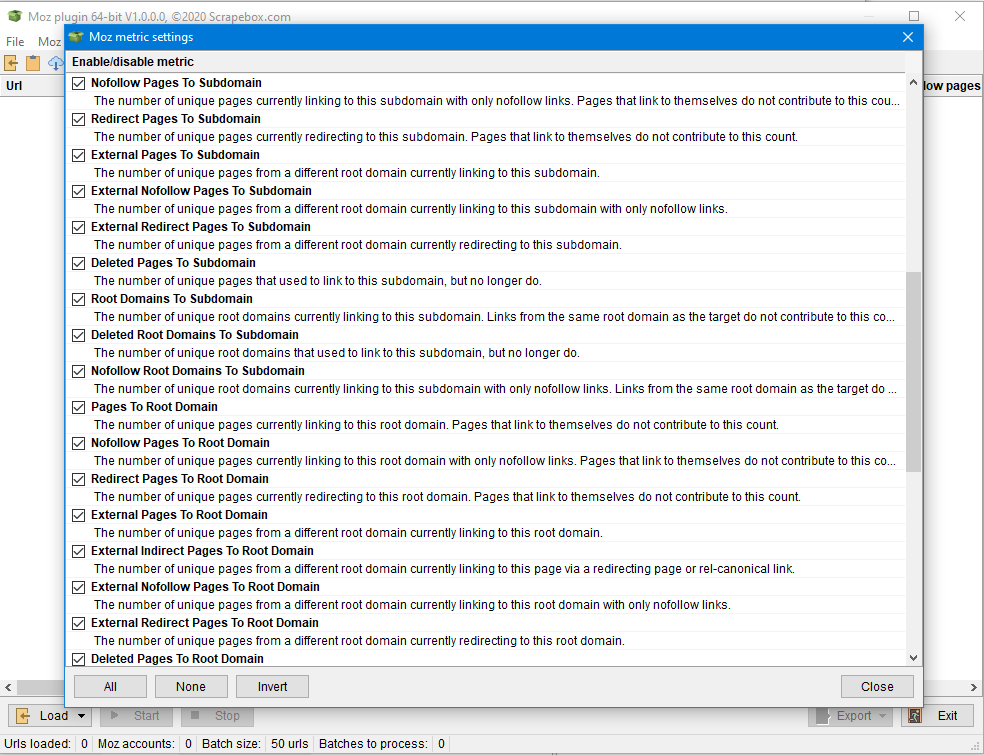Uncheck Deleted Pages To Subdomain
This screenshot has width=984, height=755.
tap(78, 263)
